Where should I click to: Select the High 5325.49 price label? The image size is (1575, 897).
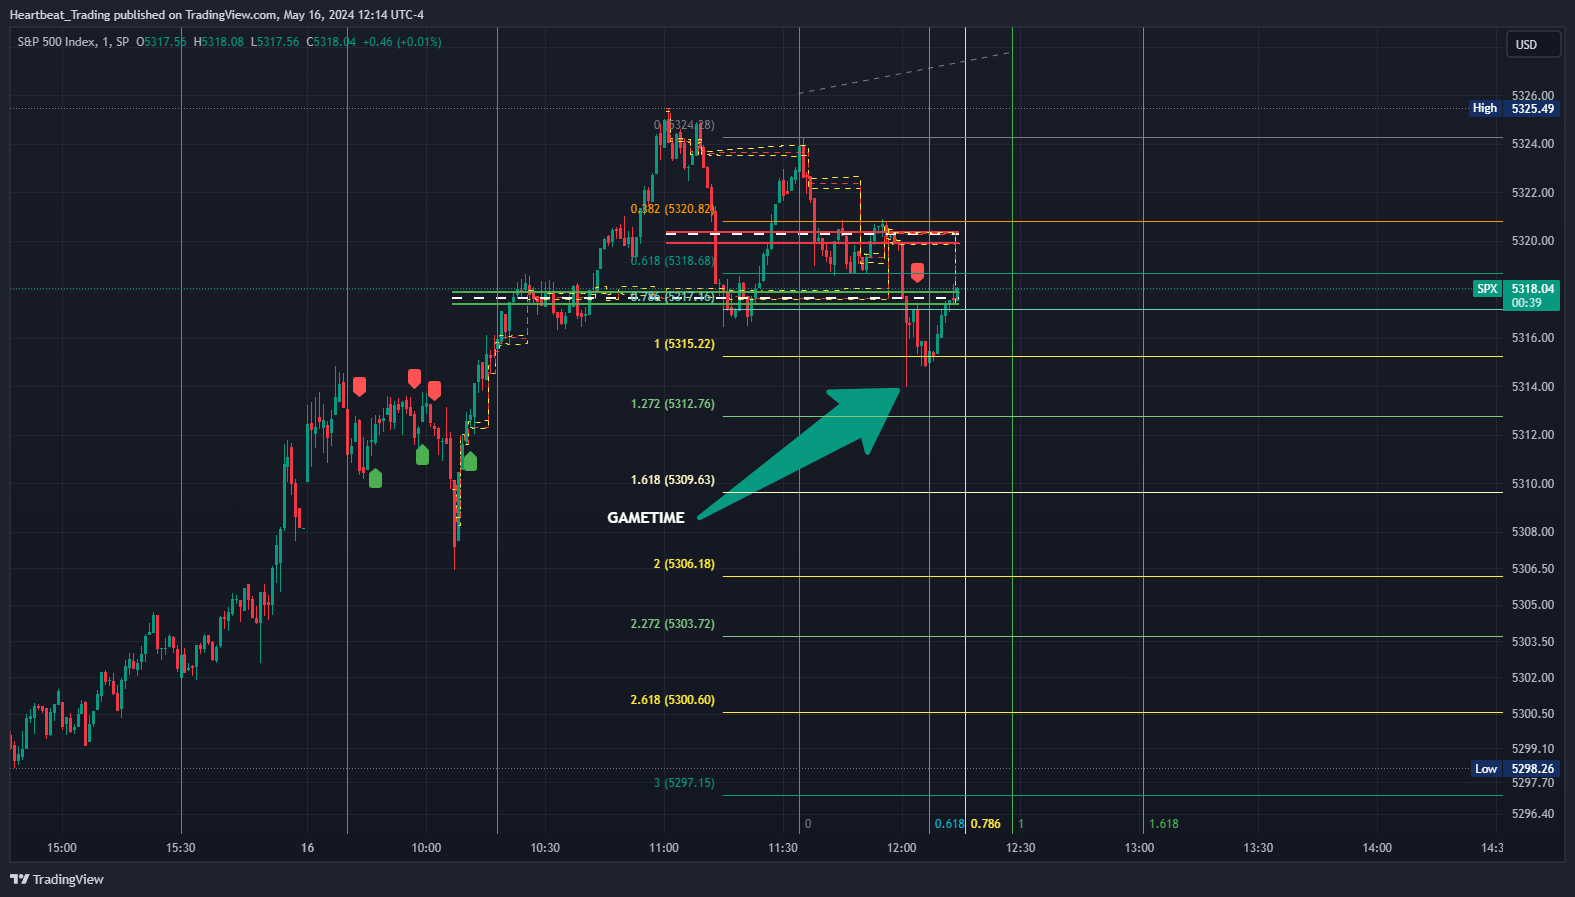click(x=1514, y=108)
